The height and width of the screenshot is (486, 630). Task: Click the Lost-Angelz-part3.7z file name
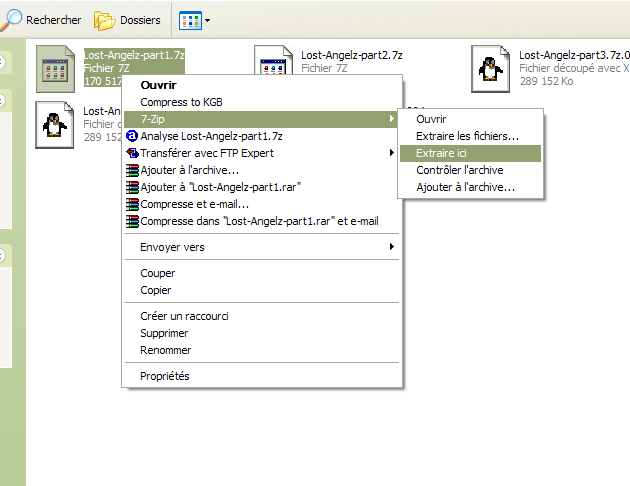click(574, 55)
